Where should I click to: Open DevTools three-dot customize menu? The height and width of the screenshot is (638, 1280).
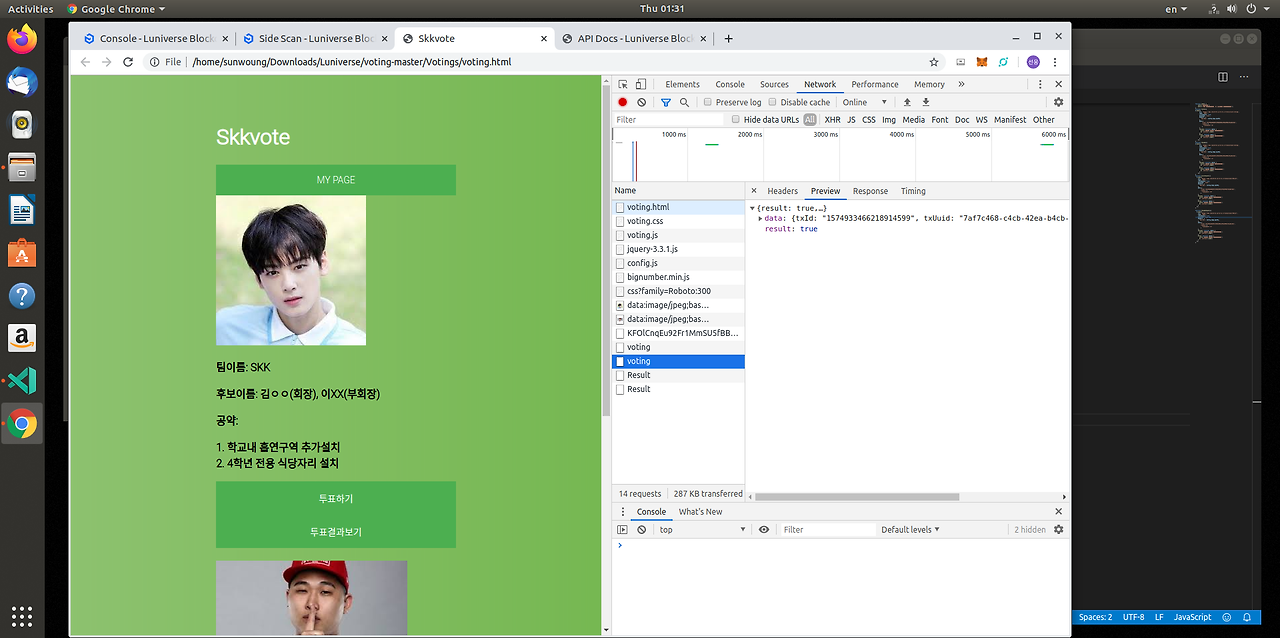(1040, 85)
